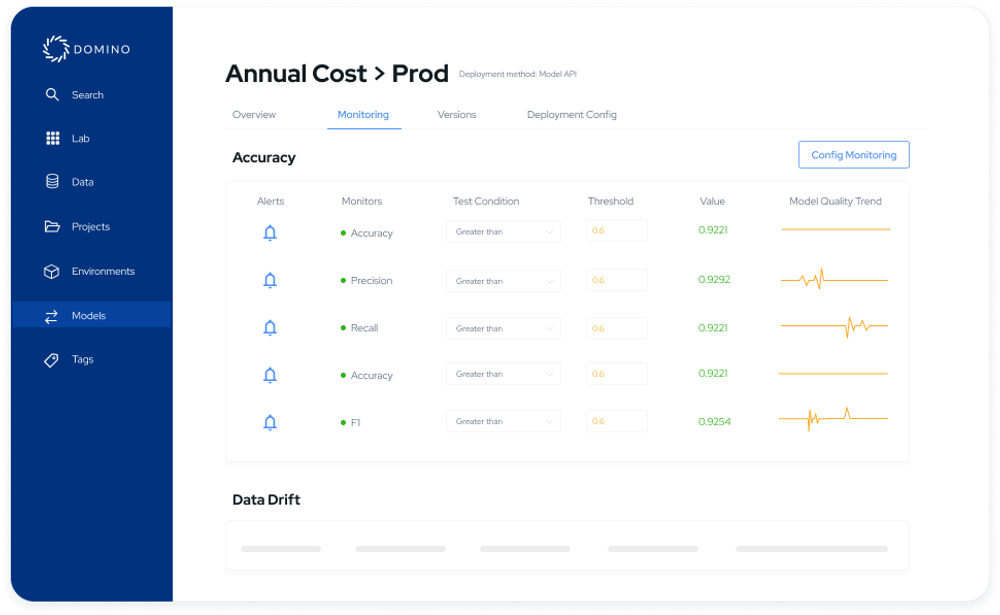
Task: Toggle the alert bell for Accuracy monitor
Action: point(269,232)
